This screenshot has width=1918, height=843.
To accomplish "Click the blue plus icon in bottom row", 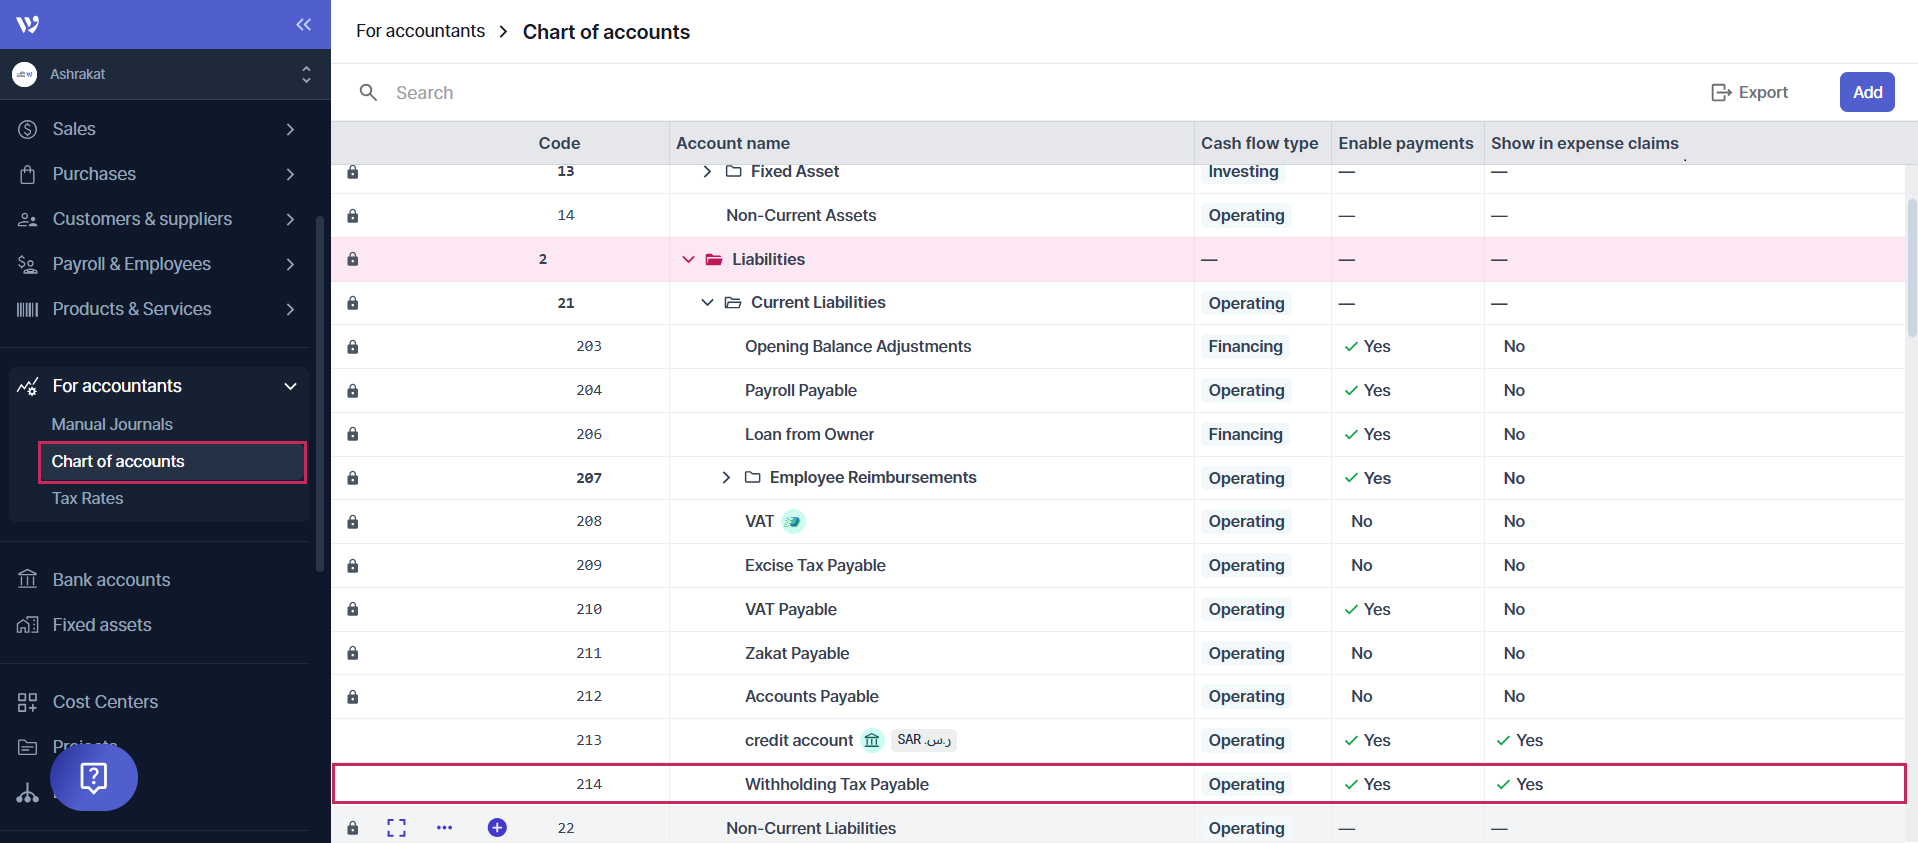I will pyautogui.click(x=497, y=828).
